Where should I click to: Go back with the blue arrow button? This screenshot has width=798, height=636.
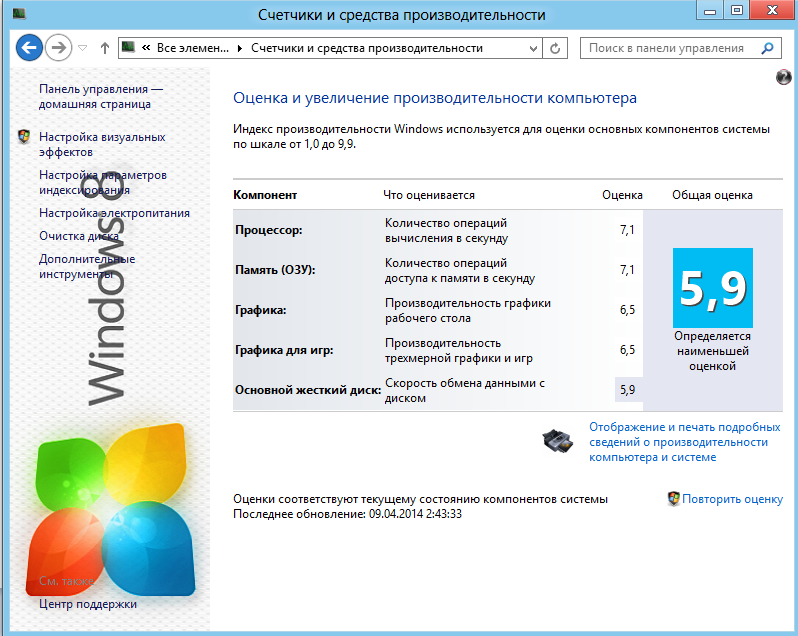(29, 48)
